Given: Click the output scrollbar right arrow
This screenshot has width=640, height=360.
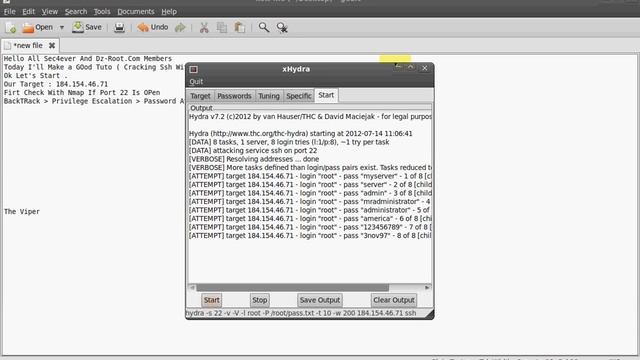Looking at the screenshot, I should (427, 288).
